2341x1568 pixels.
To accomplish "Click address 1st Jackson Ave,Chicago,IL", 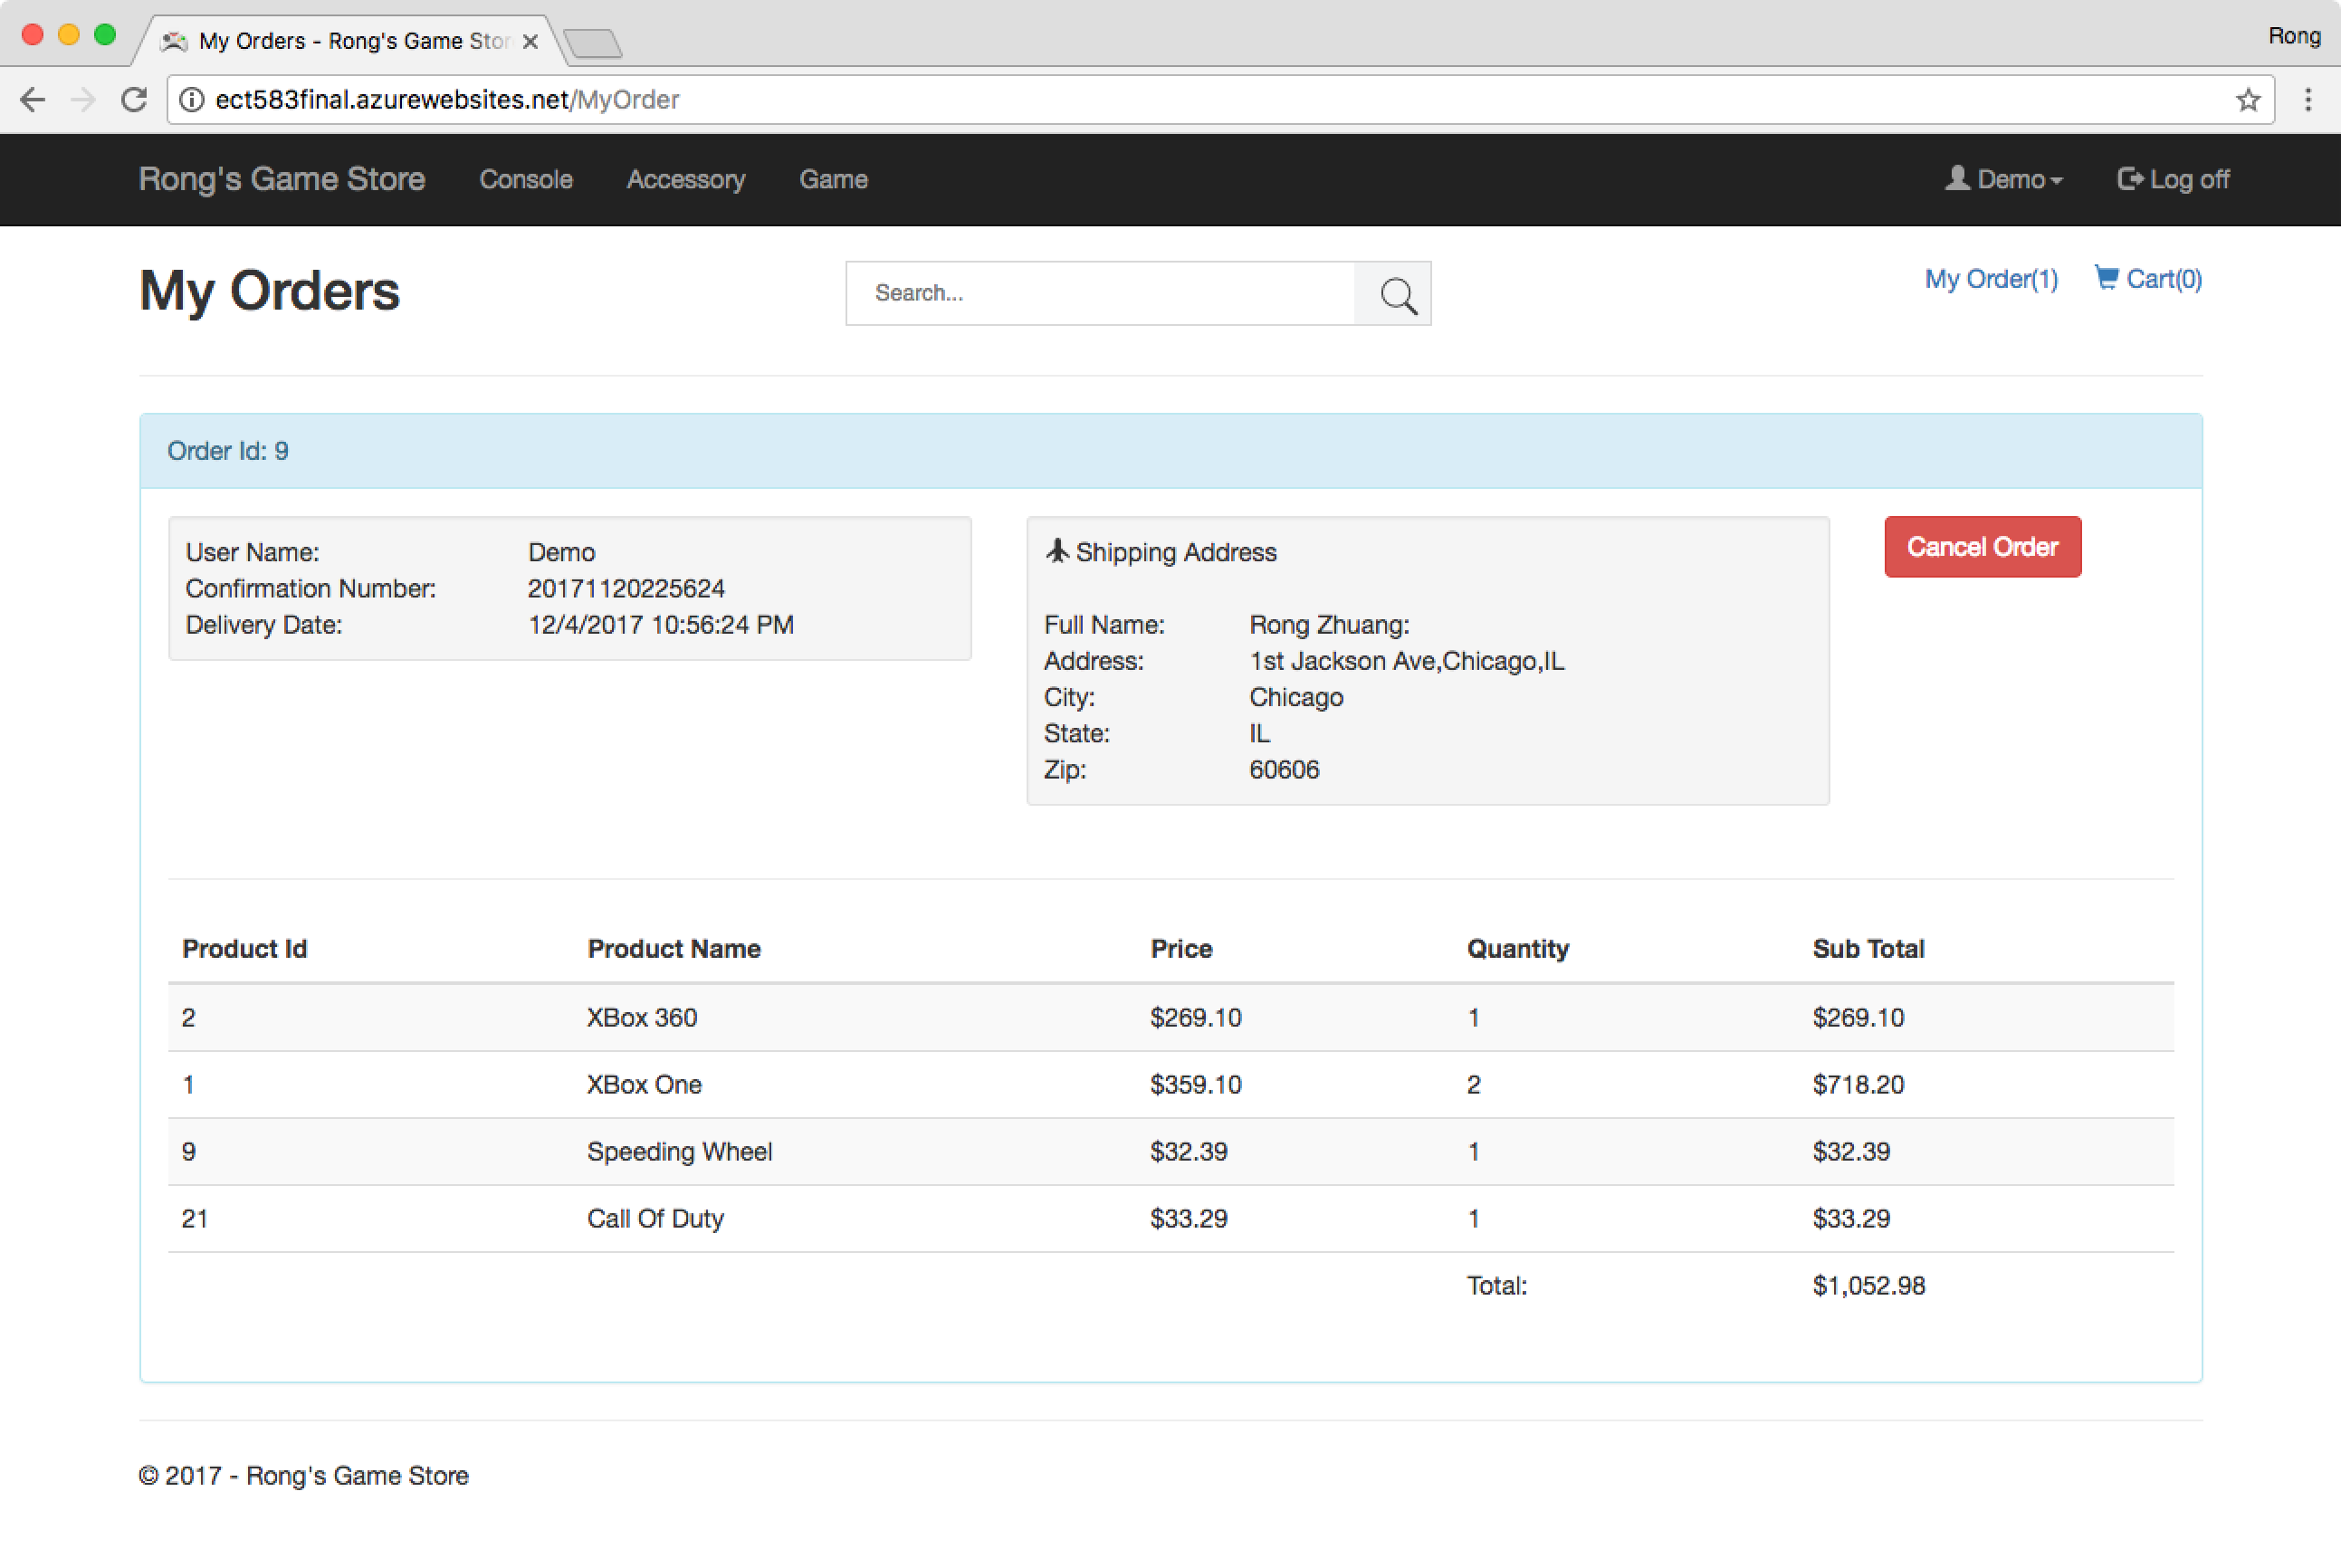I will pyautogui.click(x=1406, y=660).
